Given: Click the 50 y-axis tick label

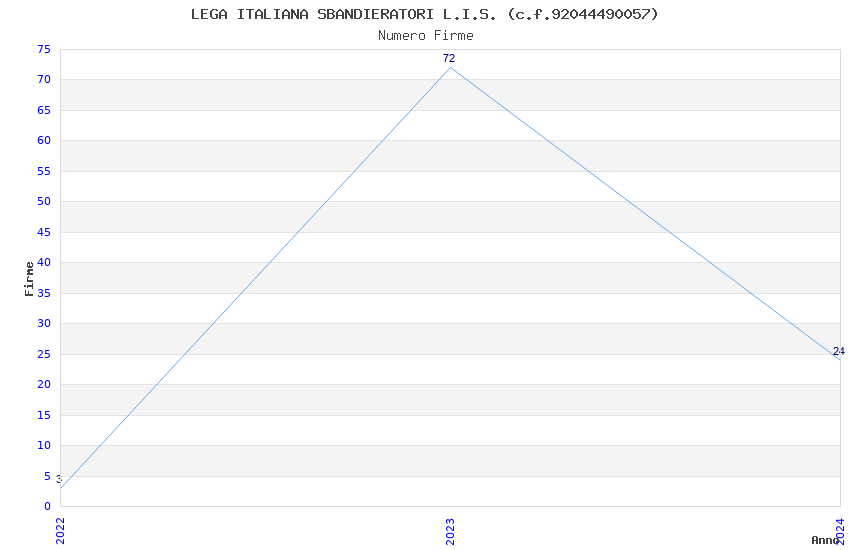Looking at the screenshot, I should pos(43,202).
